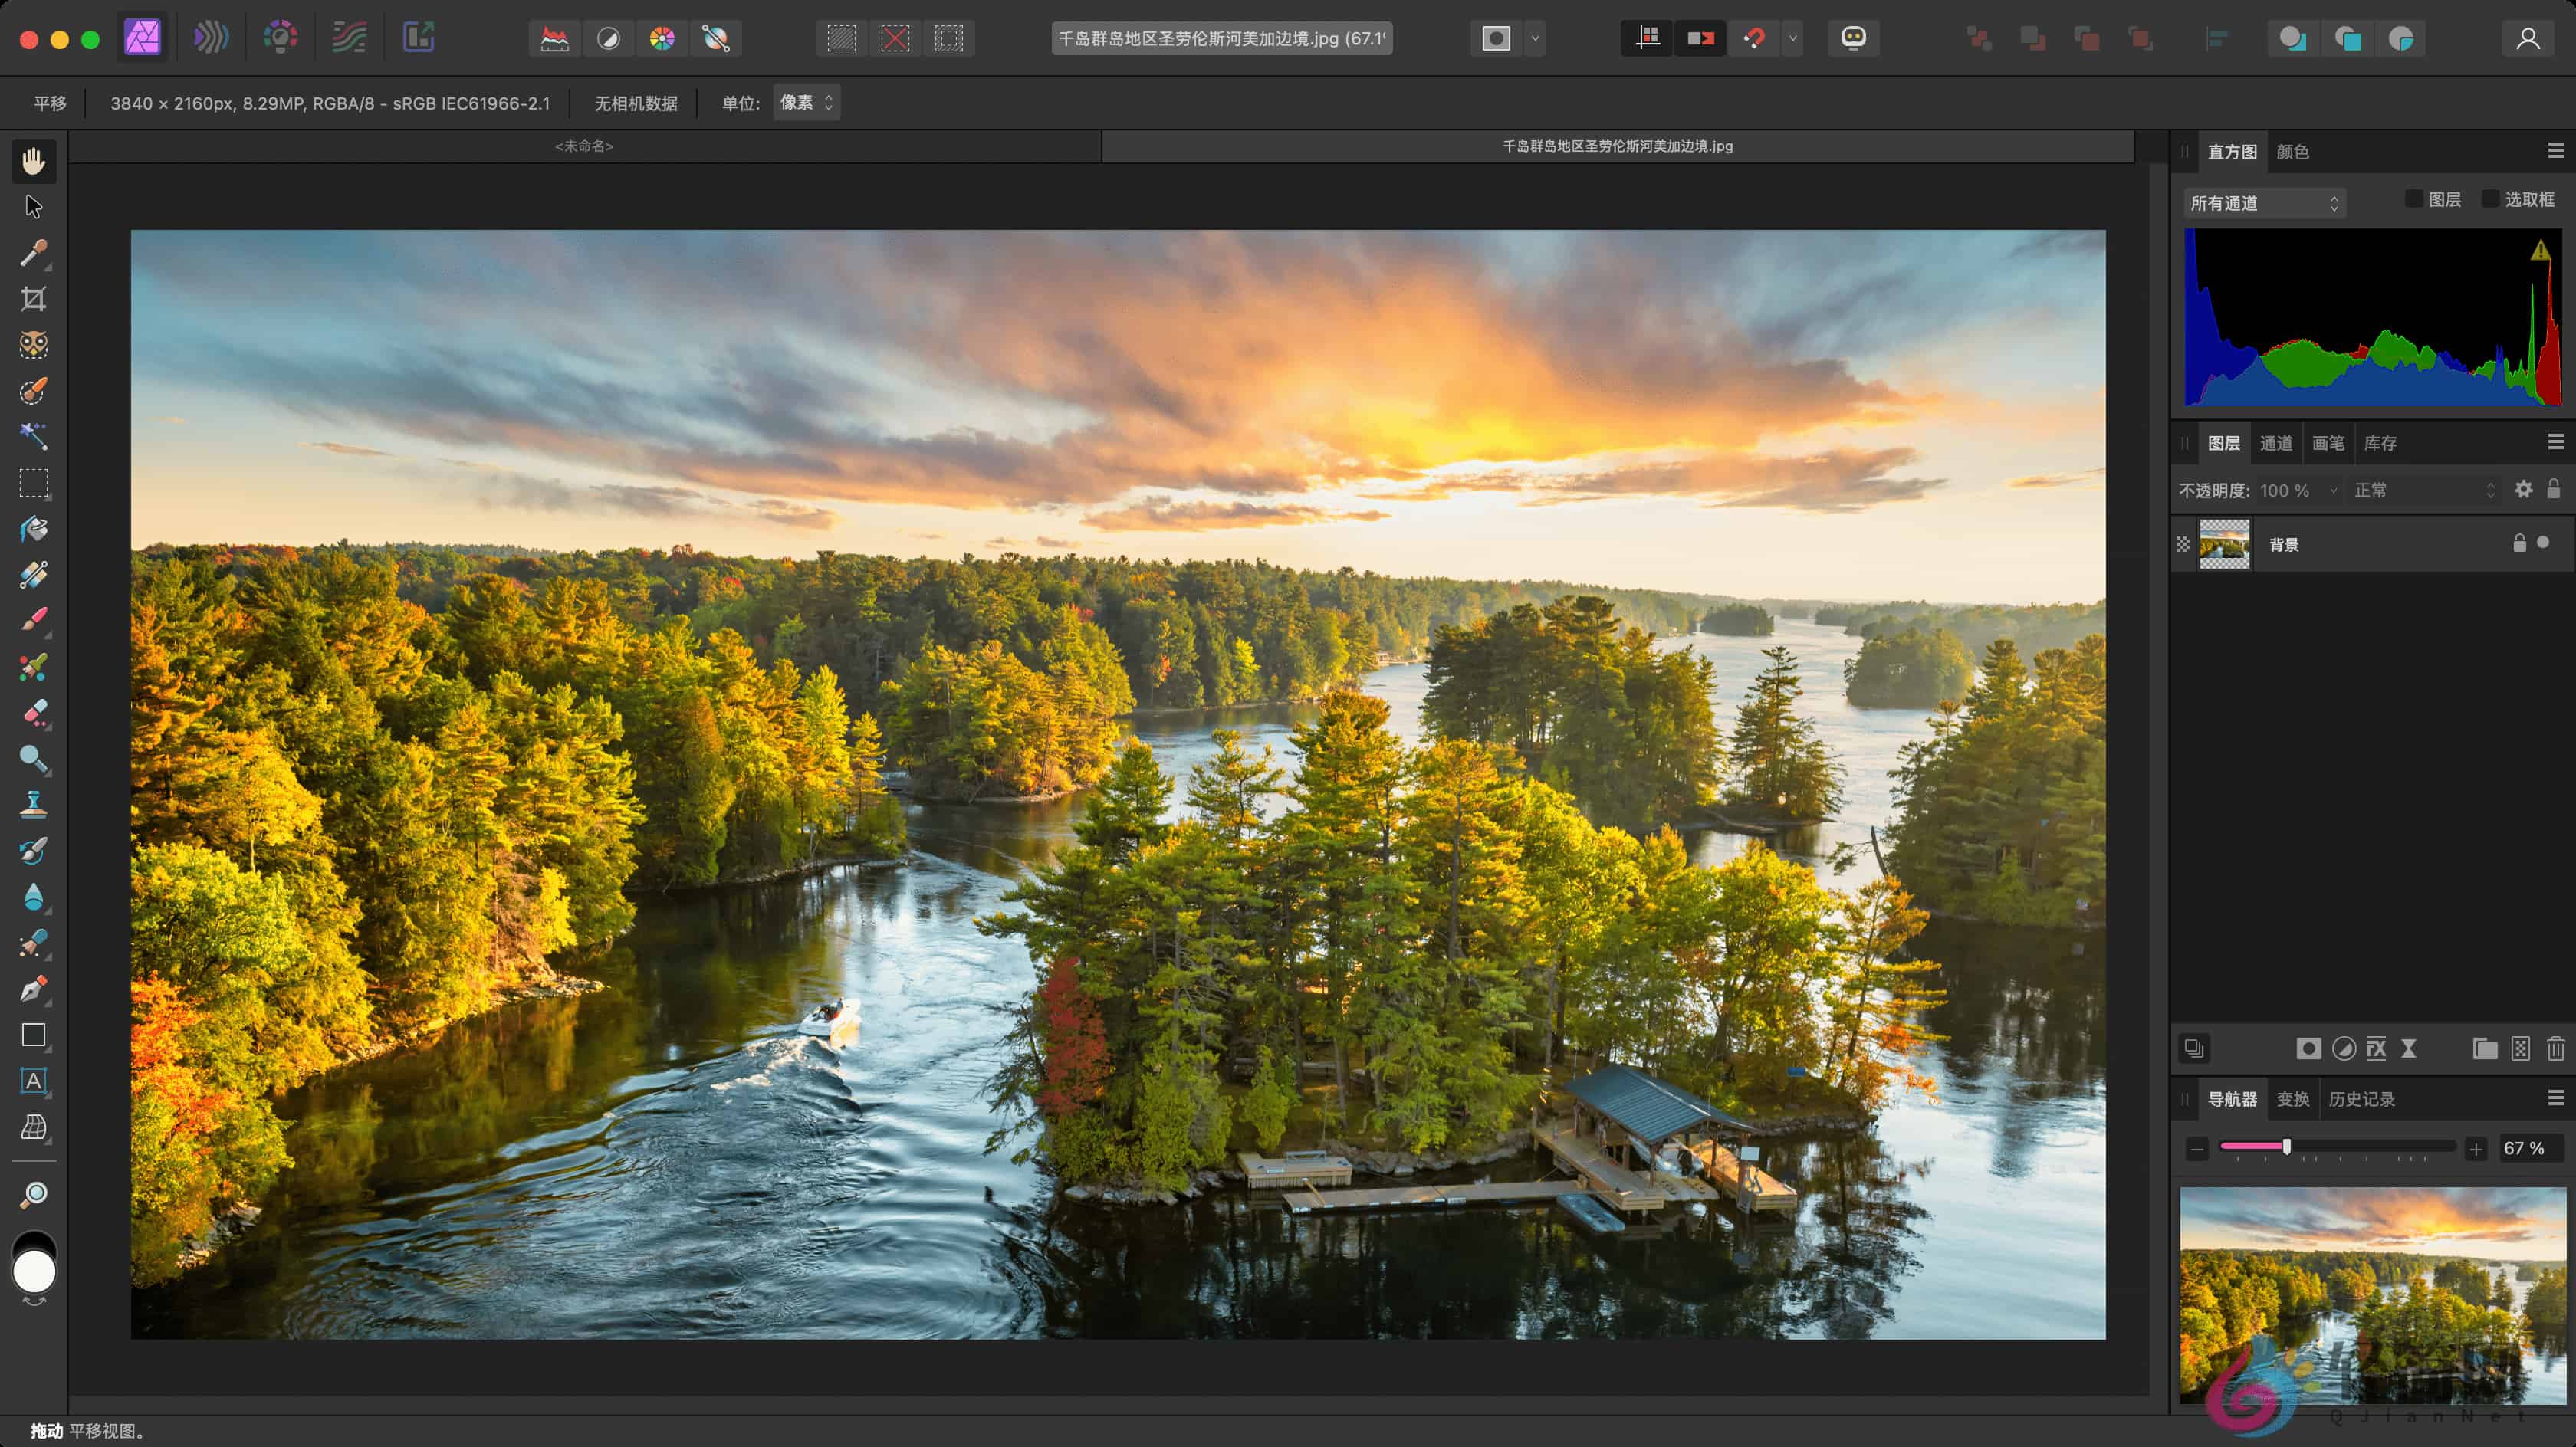This screenshot has width=2576, height=1447.
Task: Click the Deselect icon with the red X
Action: [895, 39]
